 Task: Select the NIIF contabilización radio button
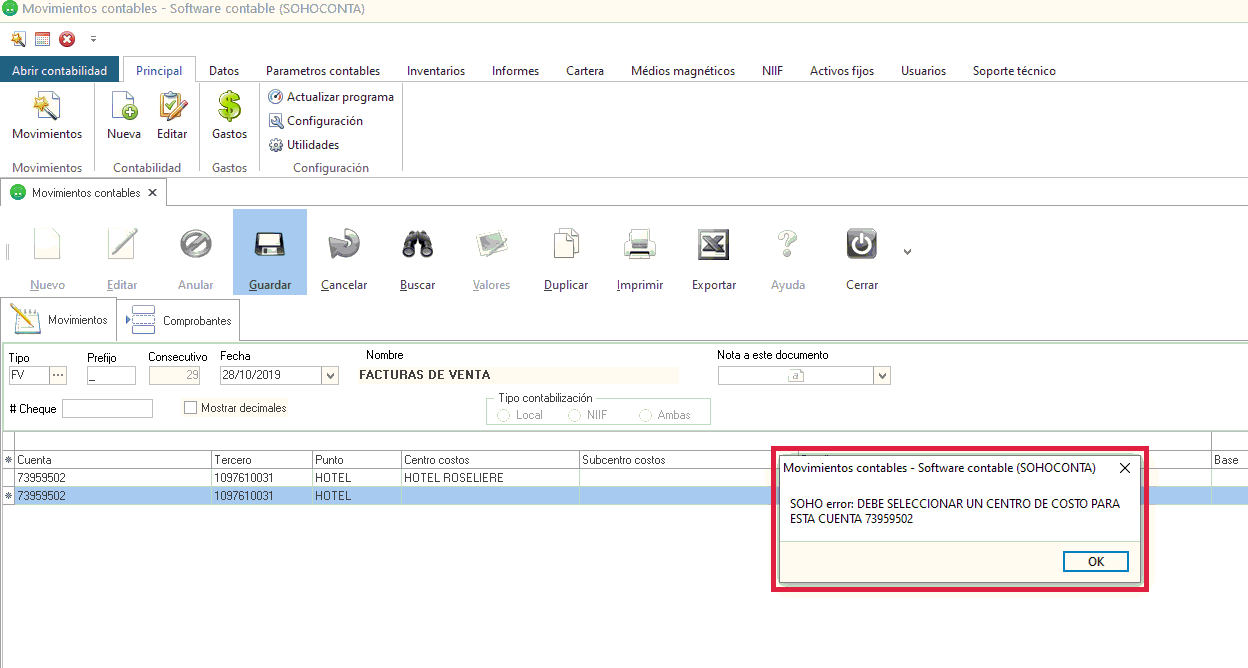click(574, 415)
